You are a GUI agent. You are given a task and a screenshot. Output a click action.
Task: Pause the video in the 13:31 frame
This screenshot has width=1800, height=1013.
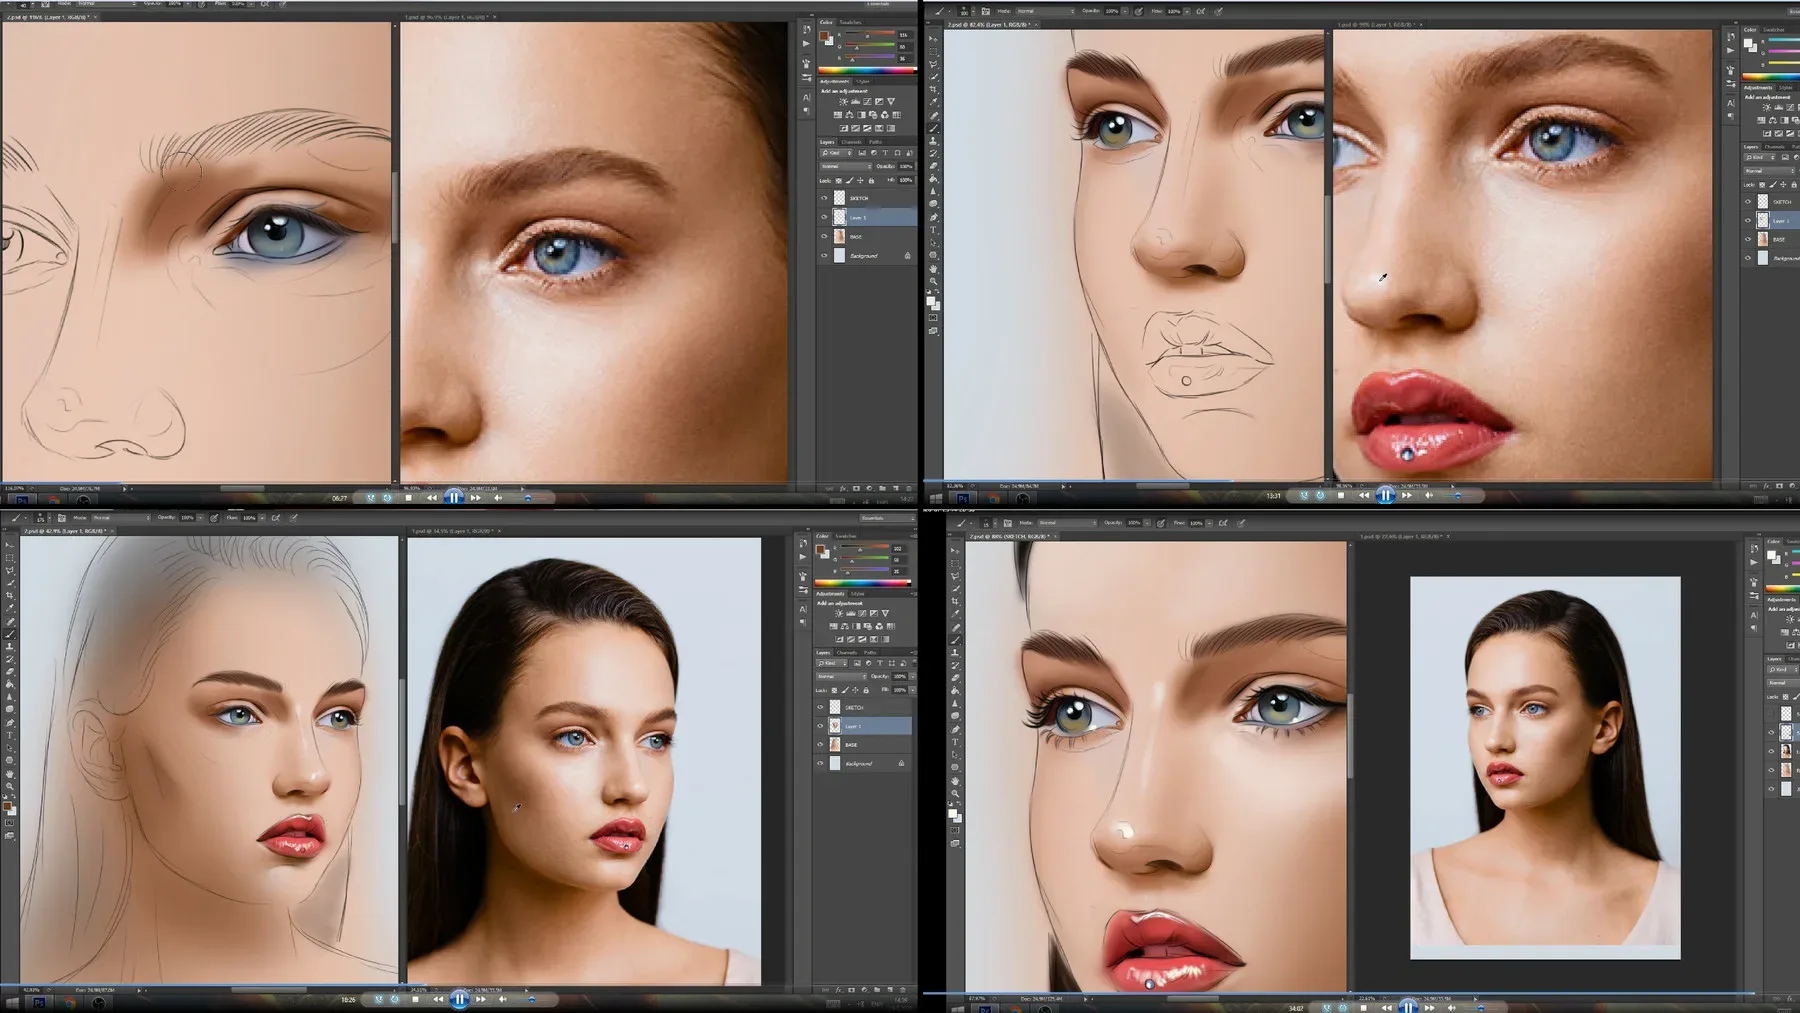point(1385,495)
